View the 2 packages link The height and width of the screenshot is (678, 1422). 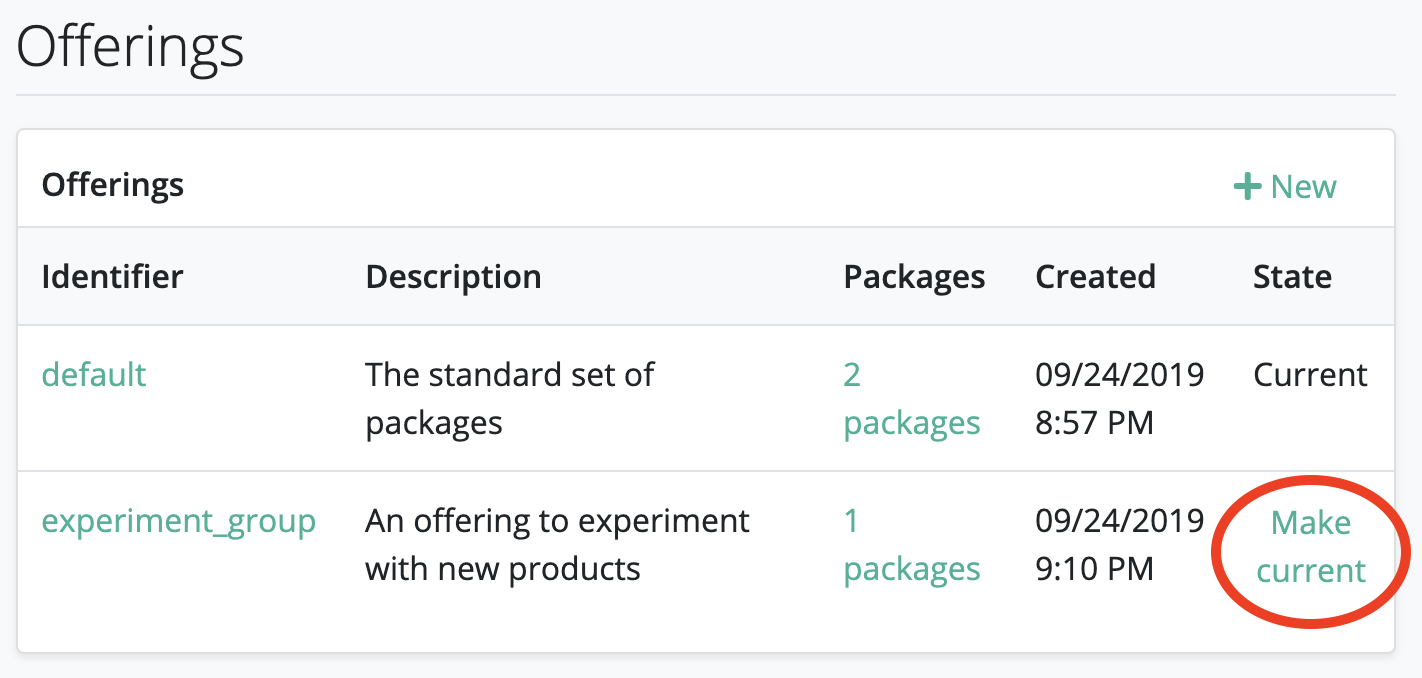click(912, 399)
